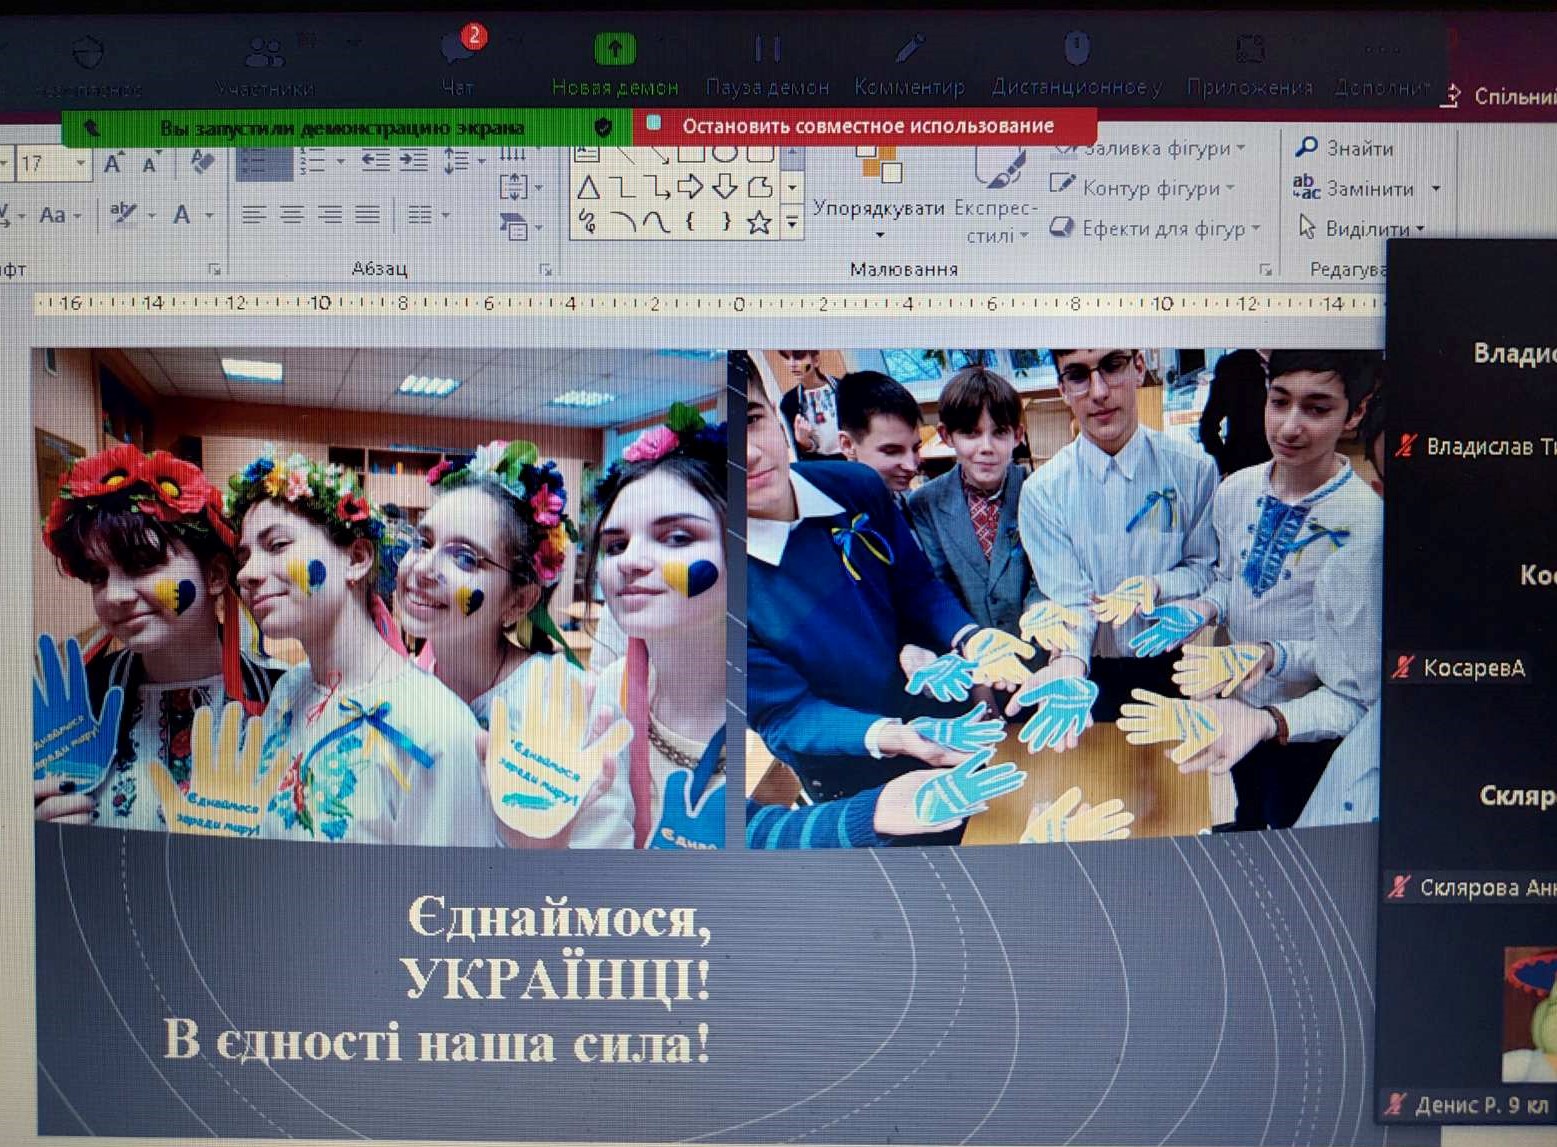This screenshot has width=1557, height=1147.
Task: Select the elbow arrow connector shape
Action: (657, 187)
